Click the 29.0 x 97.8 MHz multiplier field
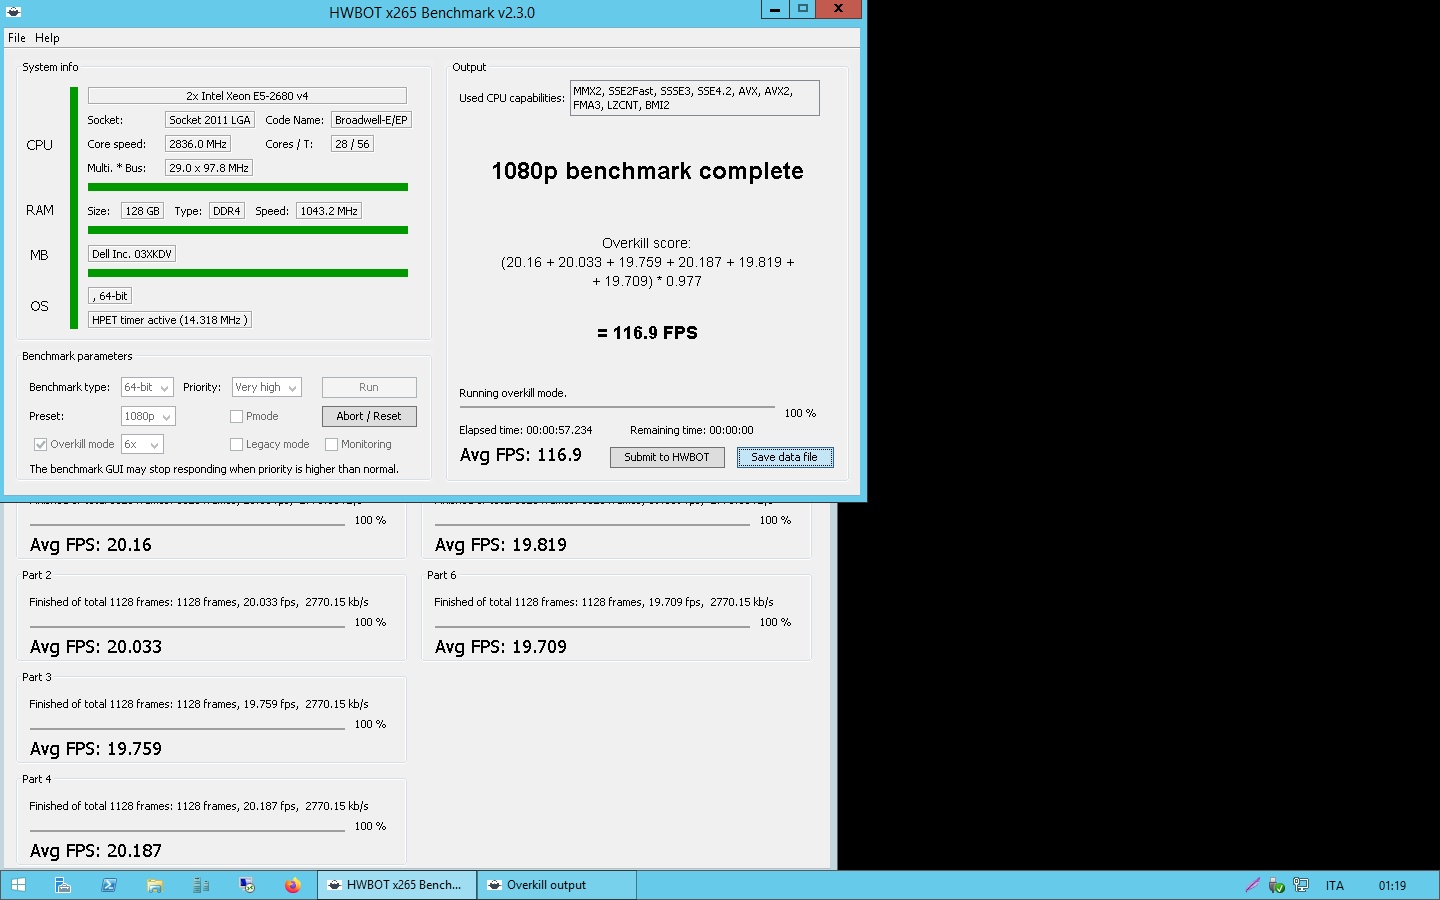The image size is (1440, 900). [x=209, y=168]
